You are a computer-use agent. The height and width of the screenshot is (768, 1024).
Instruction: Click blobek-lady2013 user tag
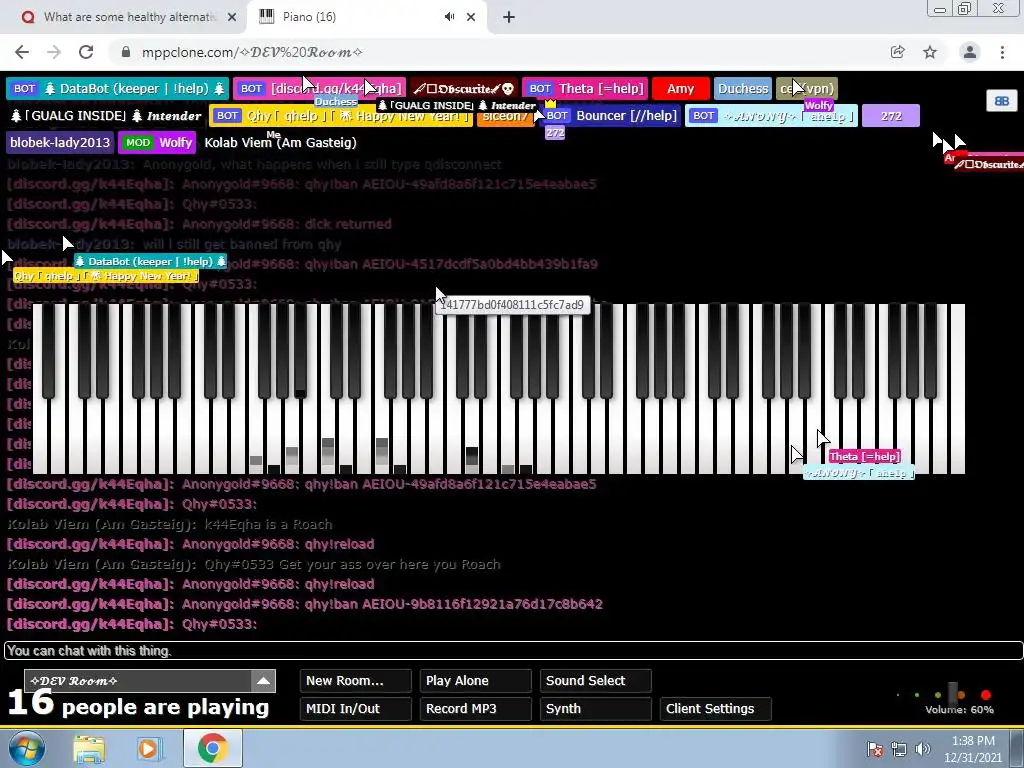pos(60,142)
